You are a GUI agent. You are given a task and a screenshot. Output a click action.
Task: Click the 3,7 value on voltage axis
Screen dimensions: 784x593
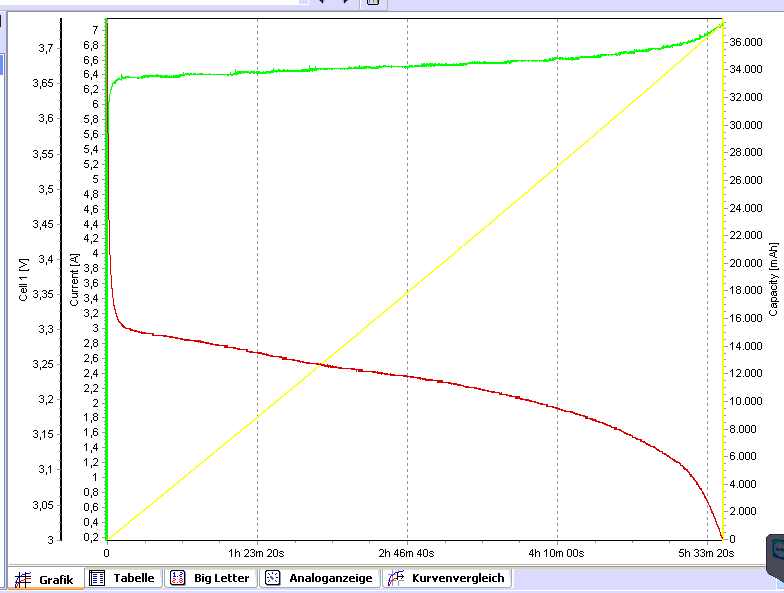[x=46, y=48]
